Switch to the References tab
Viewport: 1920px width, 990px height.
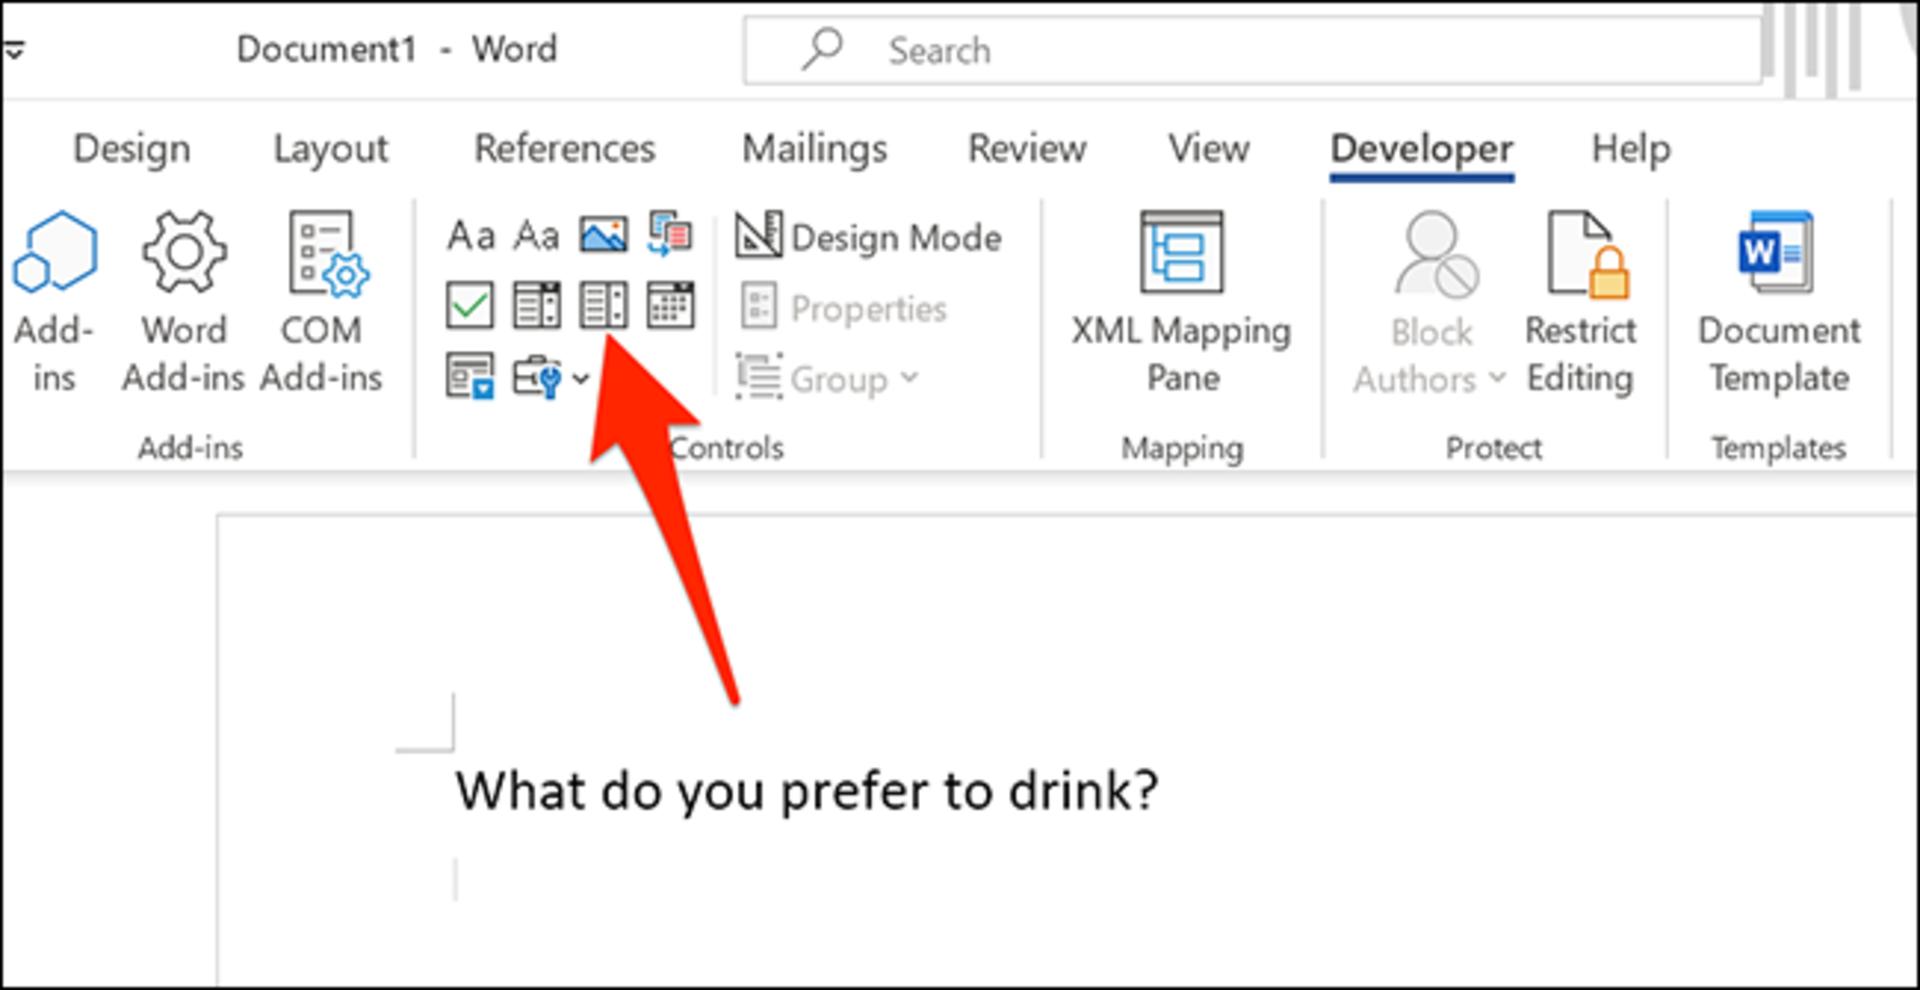[x=564, y=149]
